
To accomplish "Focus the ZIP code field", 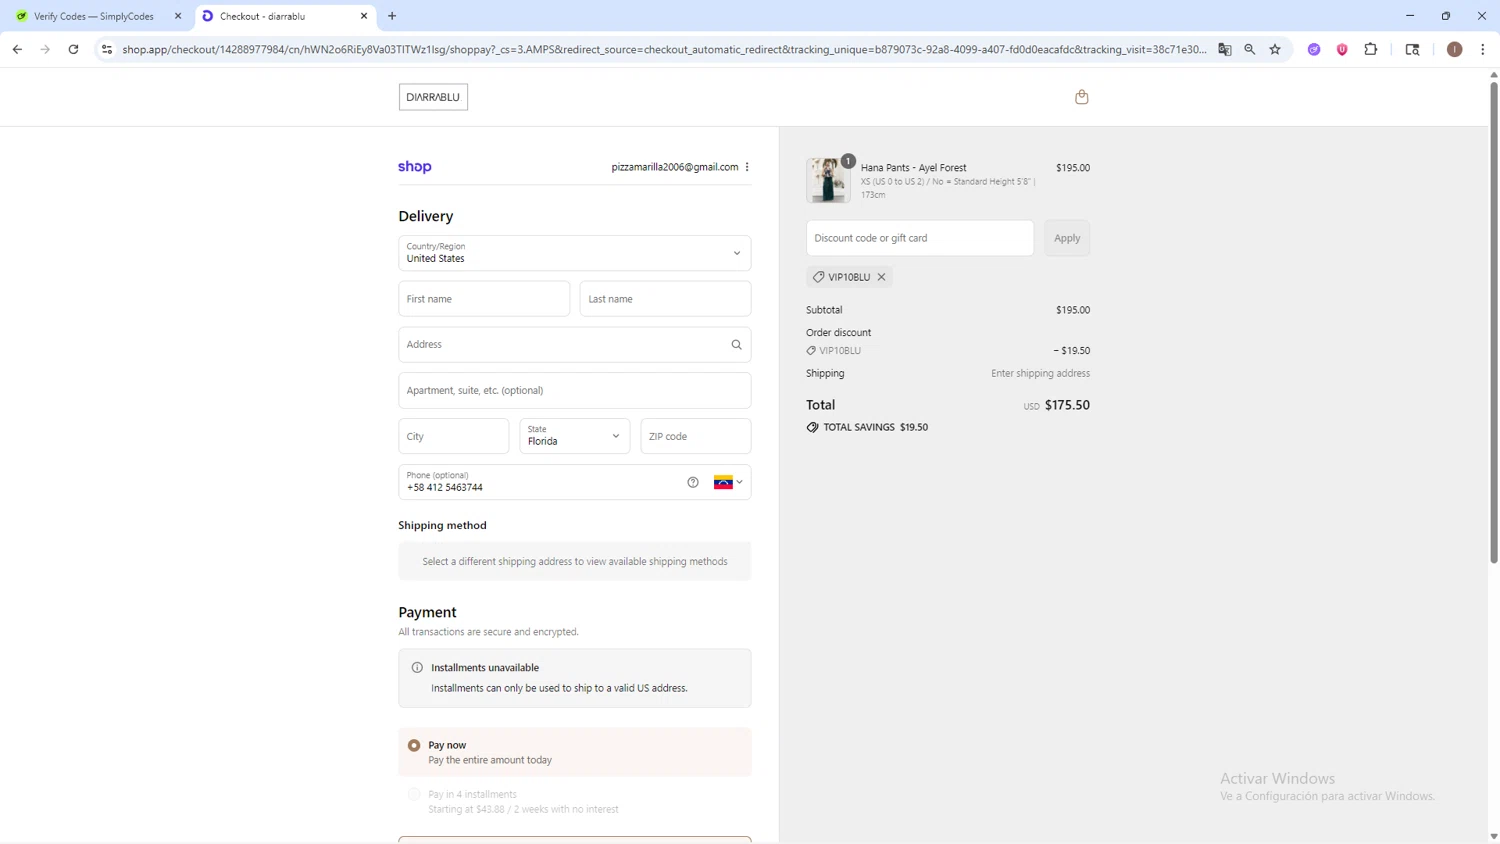I will 696,436.
